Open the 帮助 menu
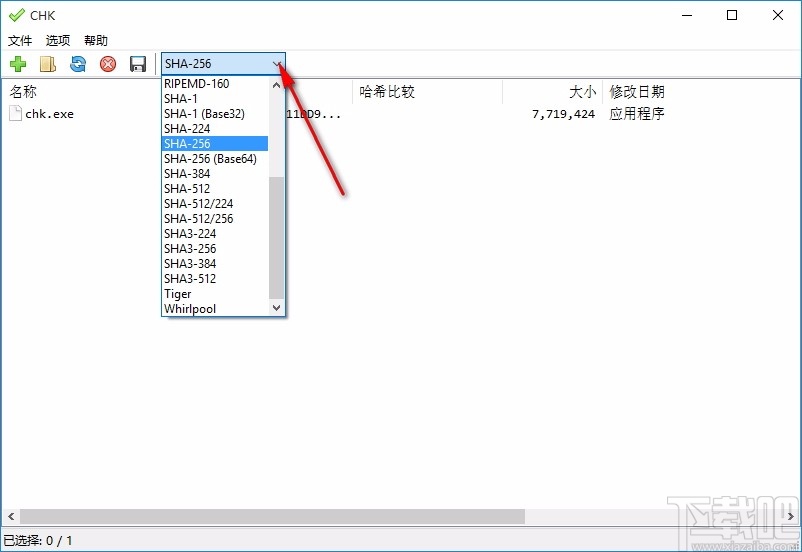This screenshot has width=802, height=552. (96, 40)
